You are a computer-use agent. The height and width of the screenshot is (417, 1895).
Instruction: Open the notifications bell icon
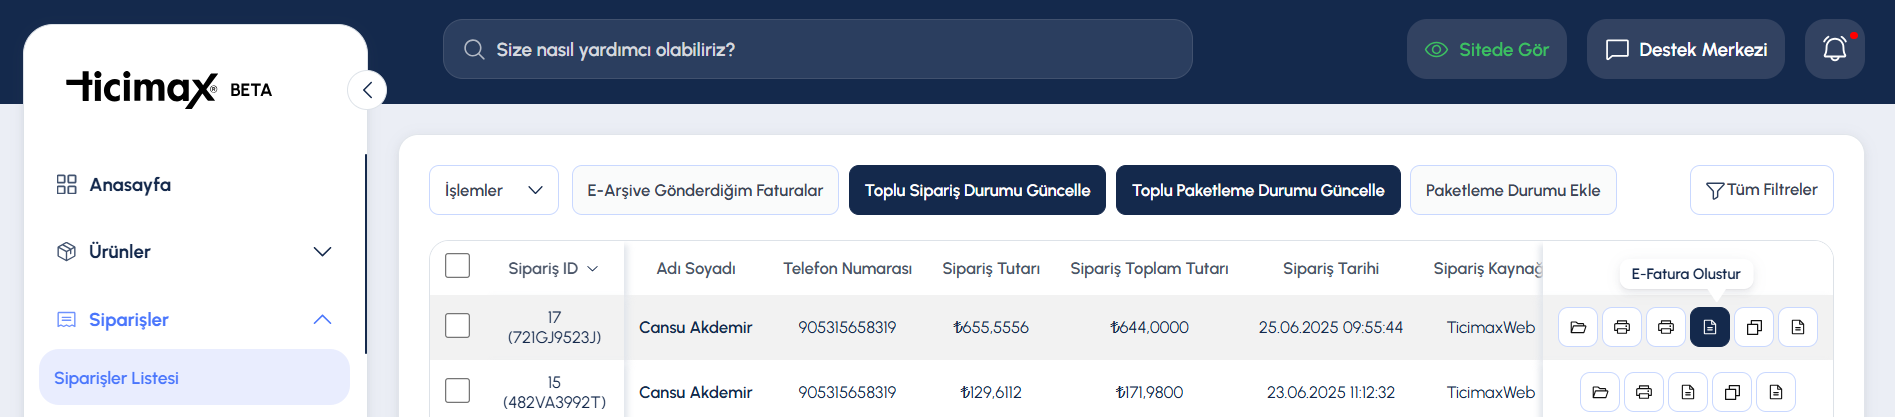click(1834, 49)
